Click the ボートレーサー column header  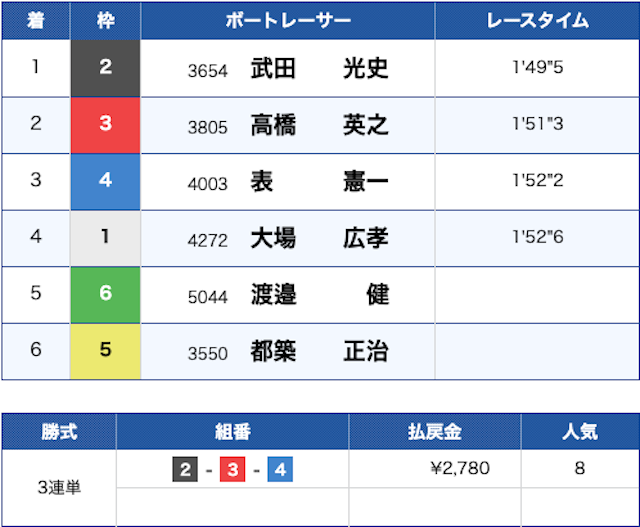tap(288, 21)
